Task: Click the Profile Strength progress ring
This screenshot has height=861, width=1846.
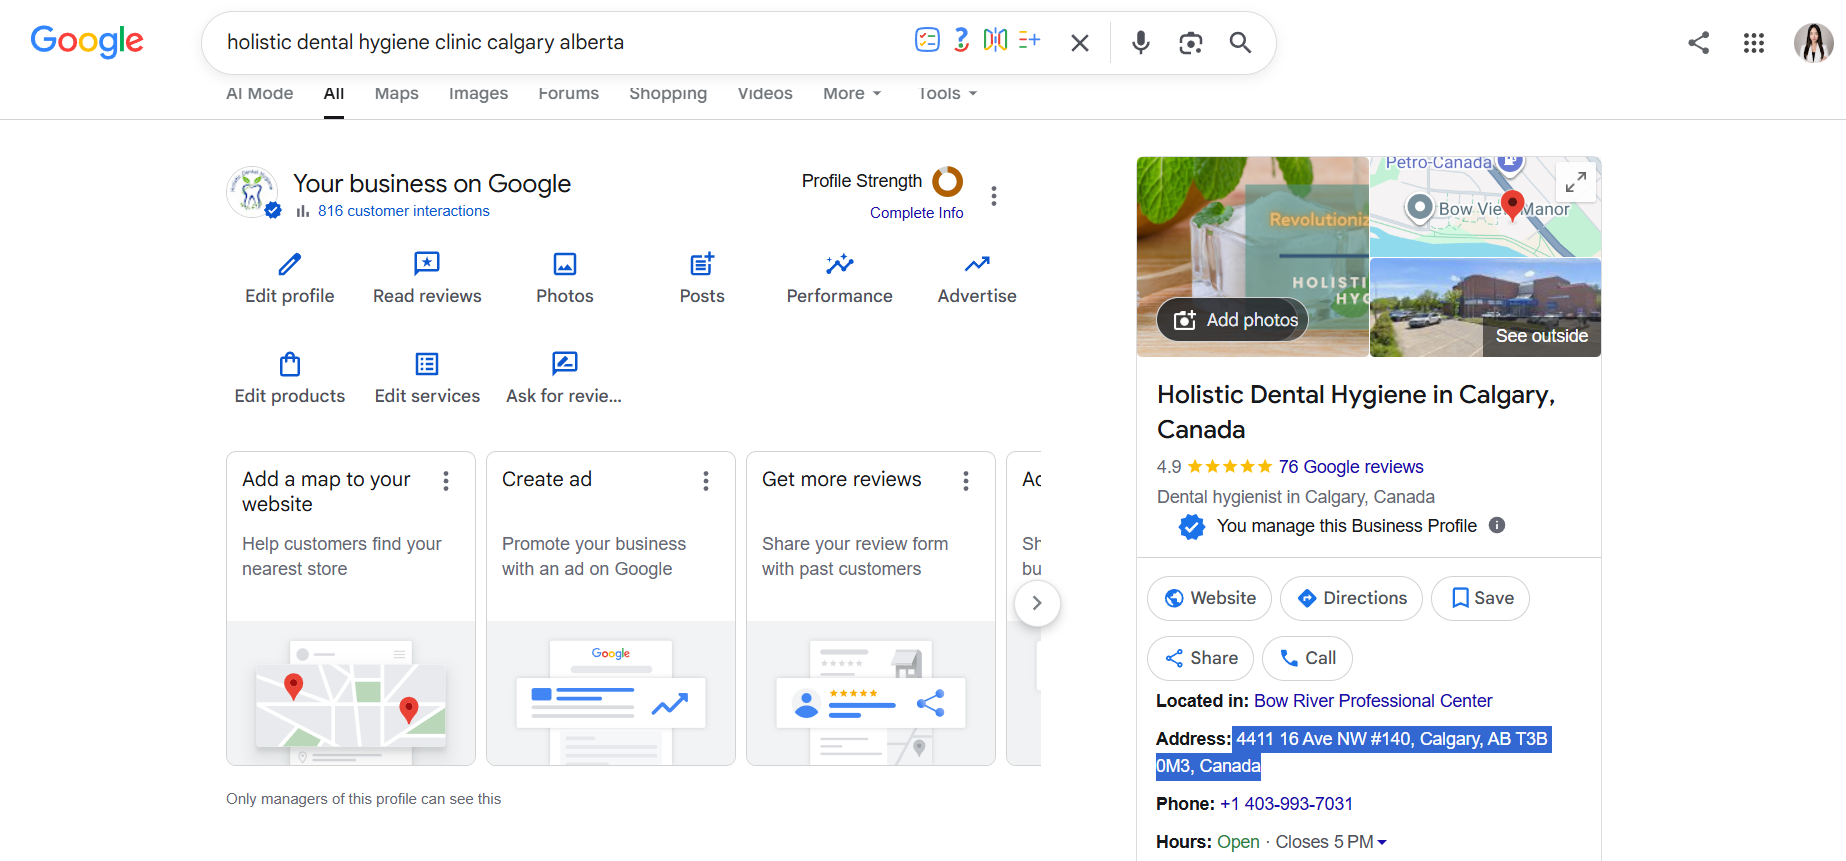Action: [947, 181]
